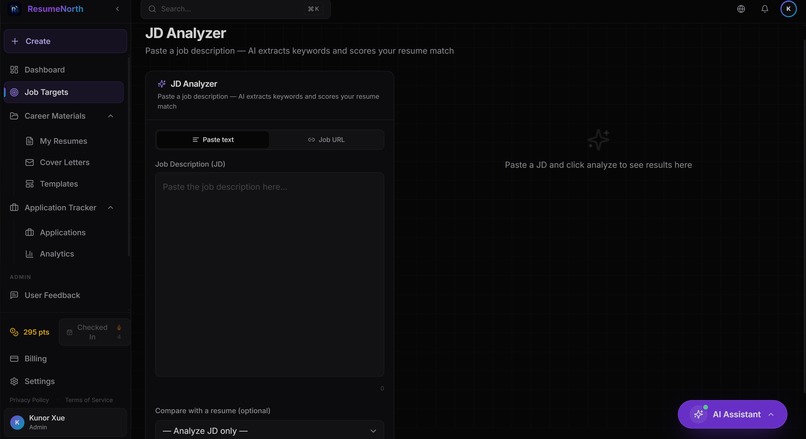Click the ⌘K shortcut badge
806x439 pixels.
[314, 9]
